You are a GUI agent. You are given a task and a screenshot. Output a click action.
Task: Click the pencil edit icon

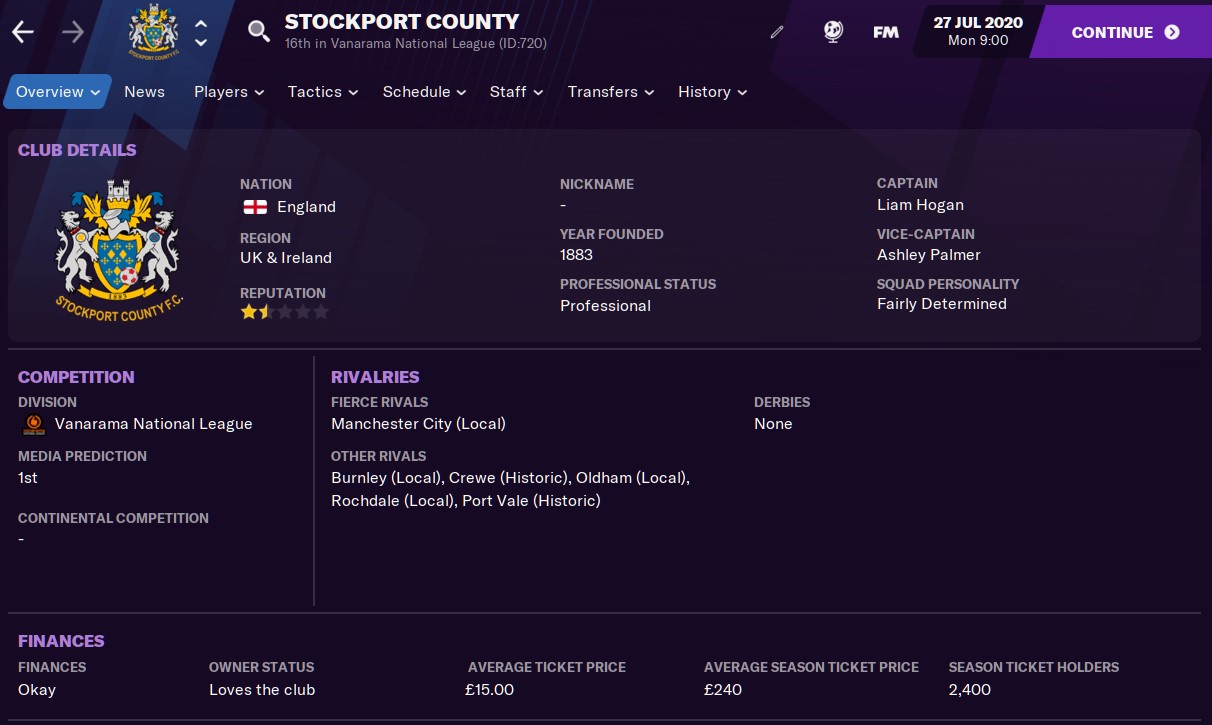click(x=777, y=32)
